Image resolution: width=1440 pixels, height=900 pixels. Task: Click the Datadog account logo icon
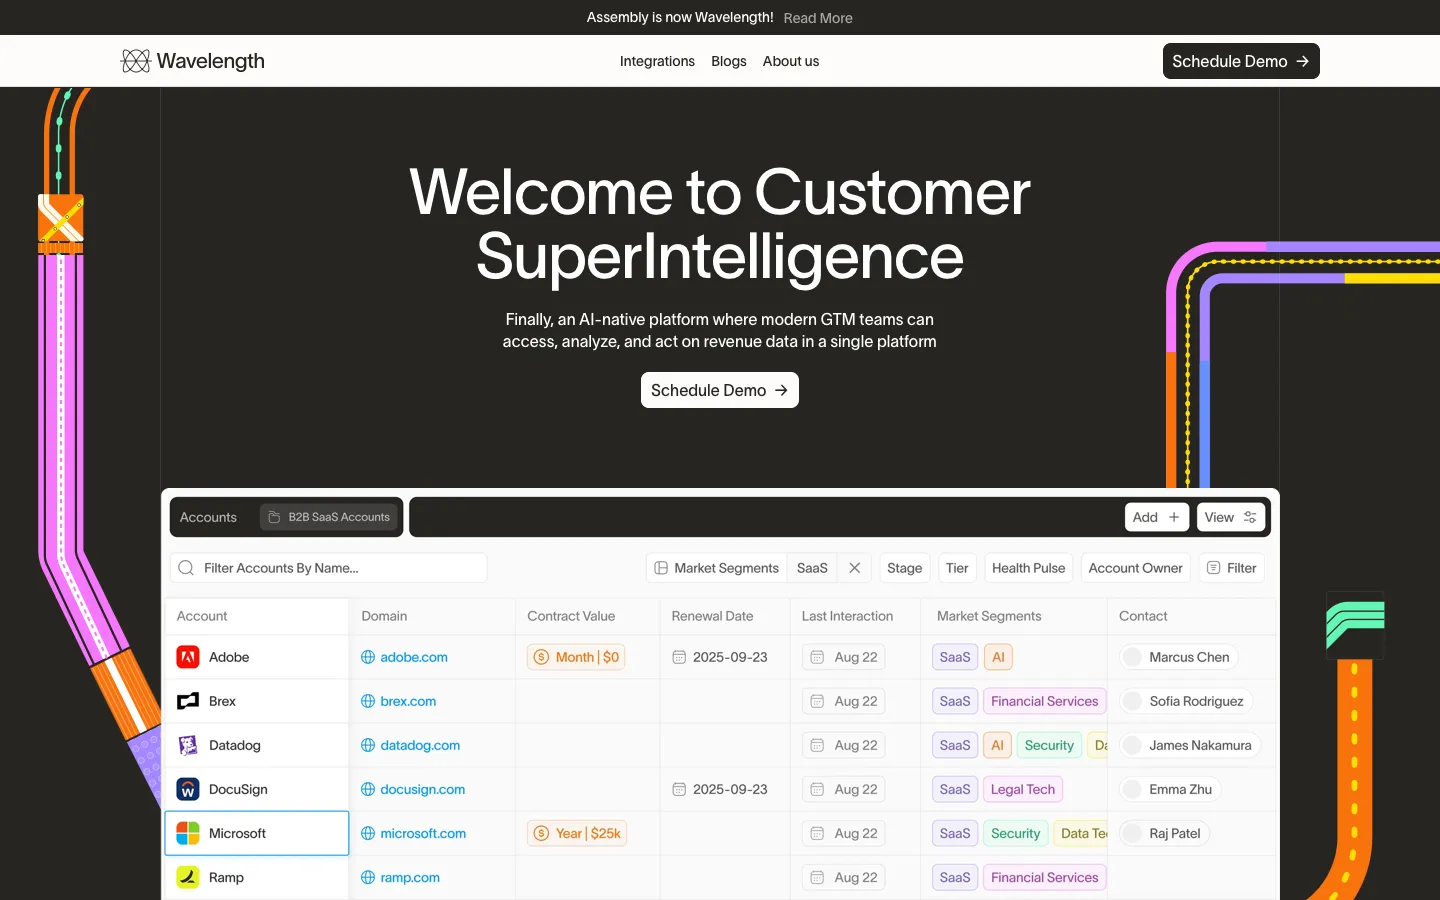pos(188,745)
